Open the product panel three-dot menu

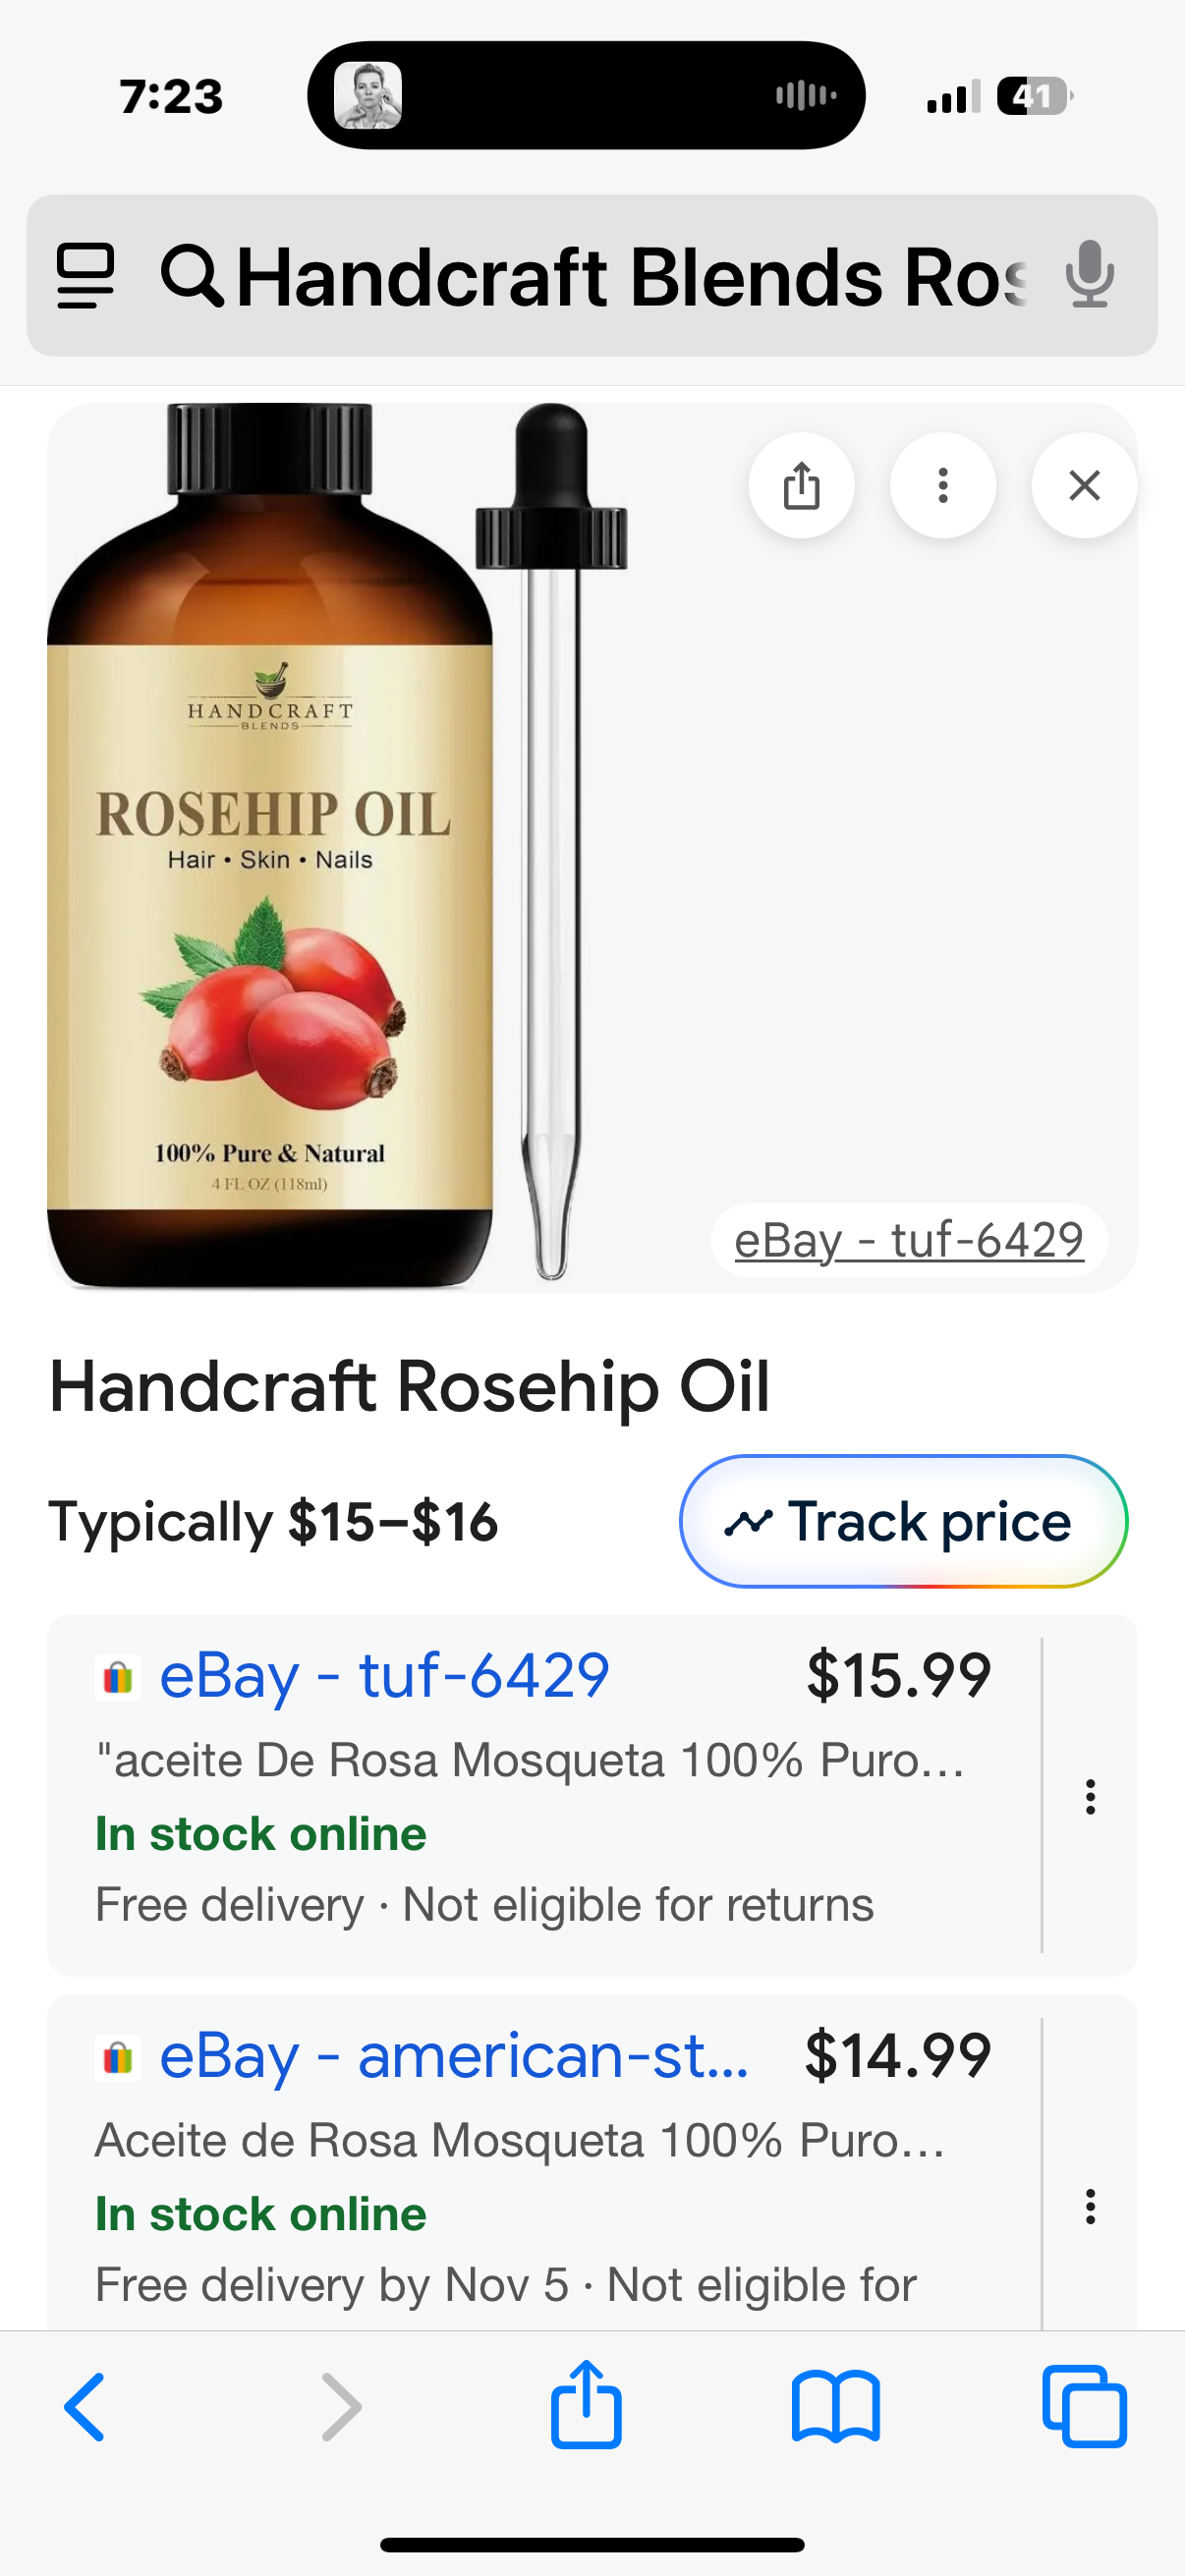click(x=942, y=486)
